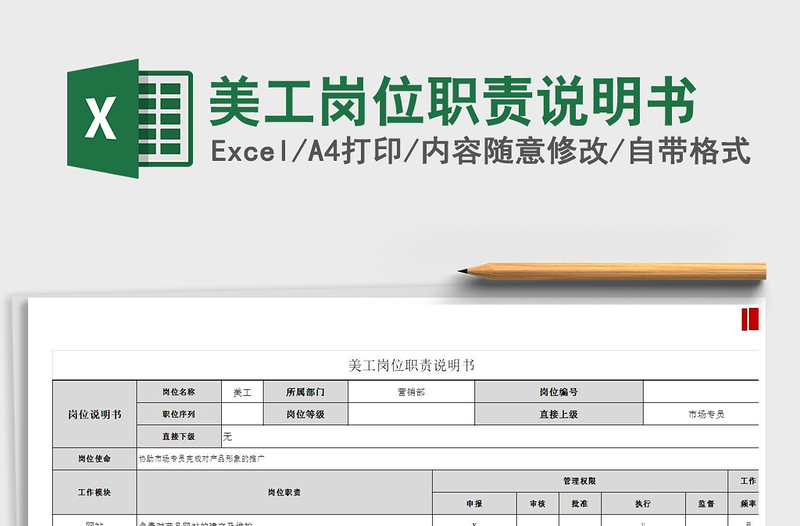Select the 市场专员 value cell
Image resolution: width=800 pixels, height=526 pixels.
tap(702, 414)
